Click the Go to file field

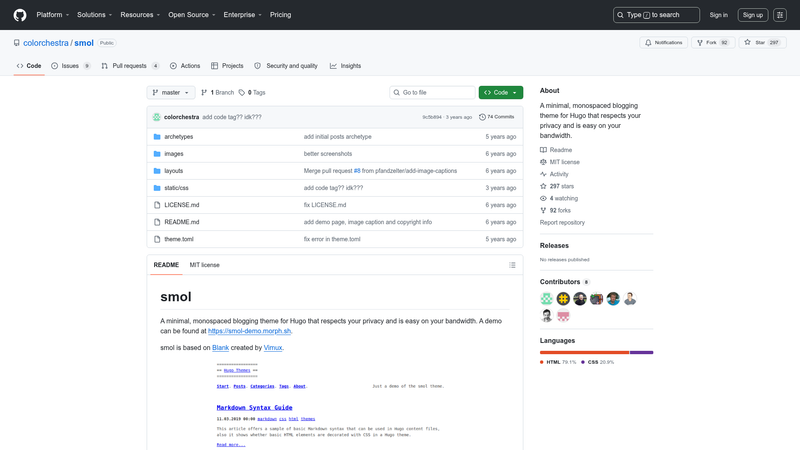click(x=432, y=92)
